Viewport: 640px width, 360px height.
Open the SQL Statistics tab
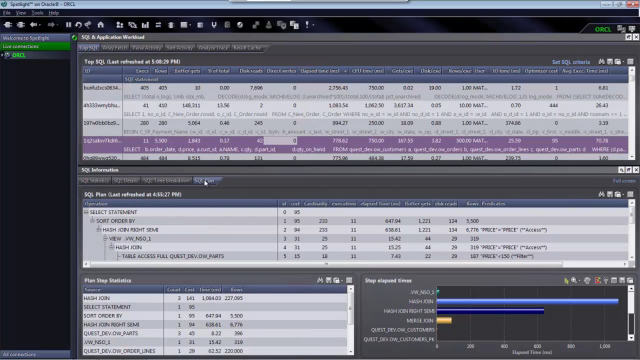(x=94, y=181)
